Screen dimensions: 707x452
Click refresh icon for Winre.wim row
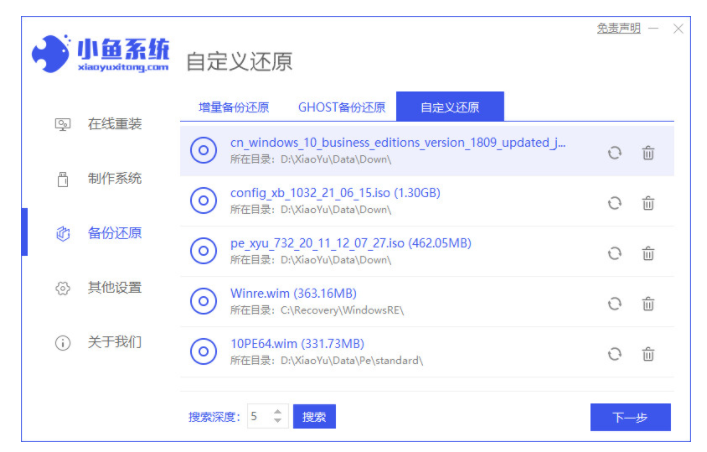(614, 303)
